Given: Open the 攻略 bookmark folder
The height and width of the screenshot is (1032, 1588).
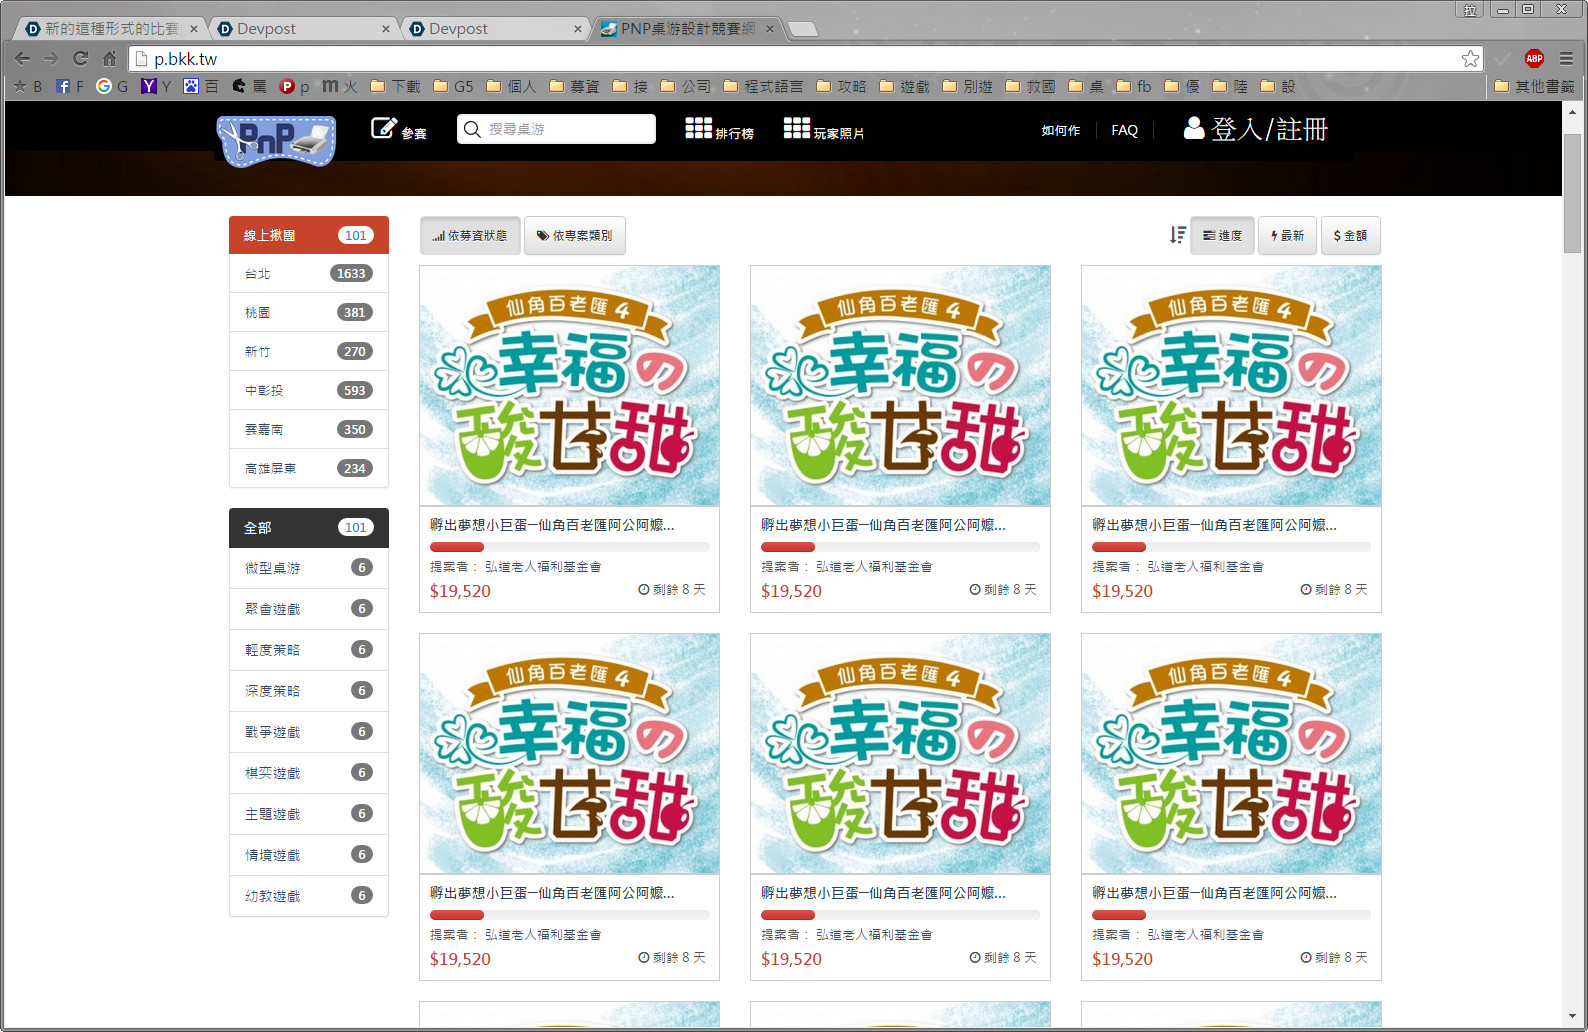Looking at the screenshot, I should click(841, 87).
